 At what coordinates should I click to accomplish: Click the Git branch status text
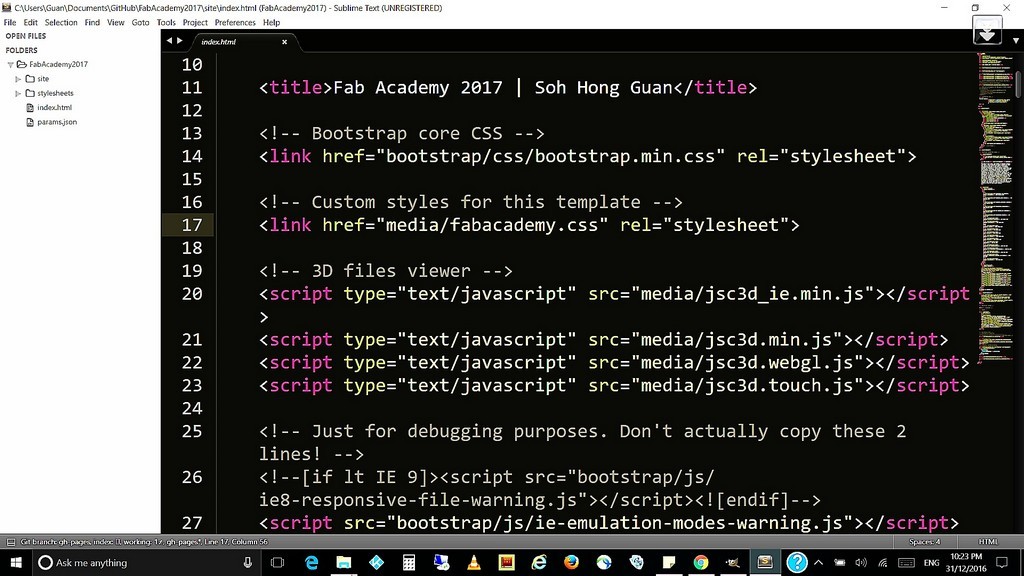pyautogui.click(x=144, y=542)
